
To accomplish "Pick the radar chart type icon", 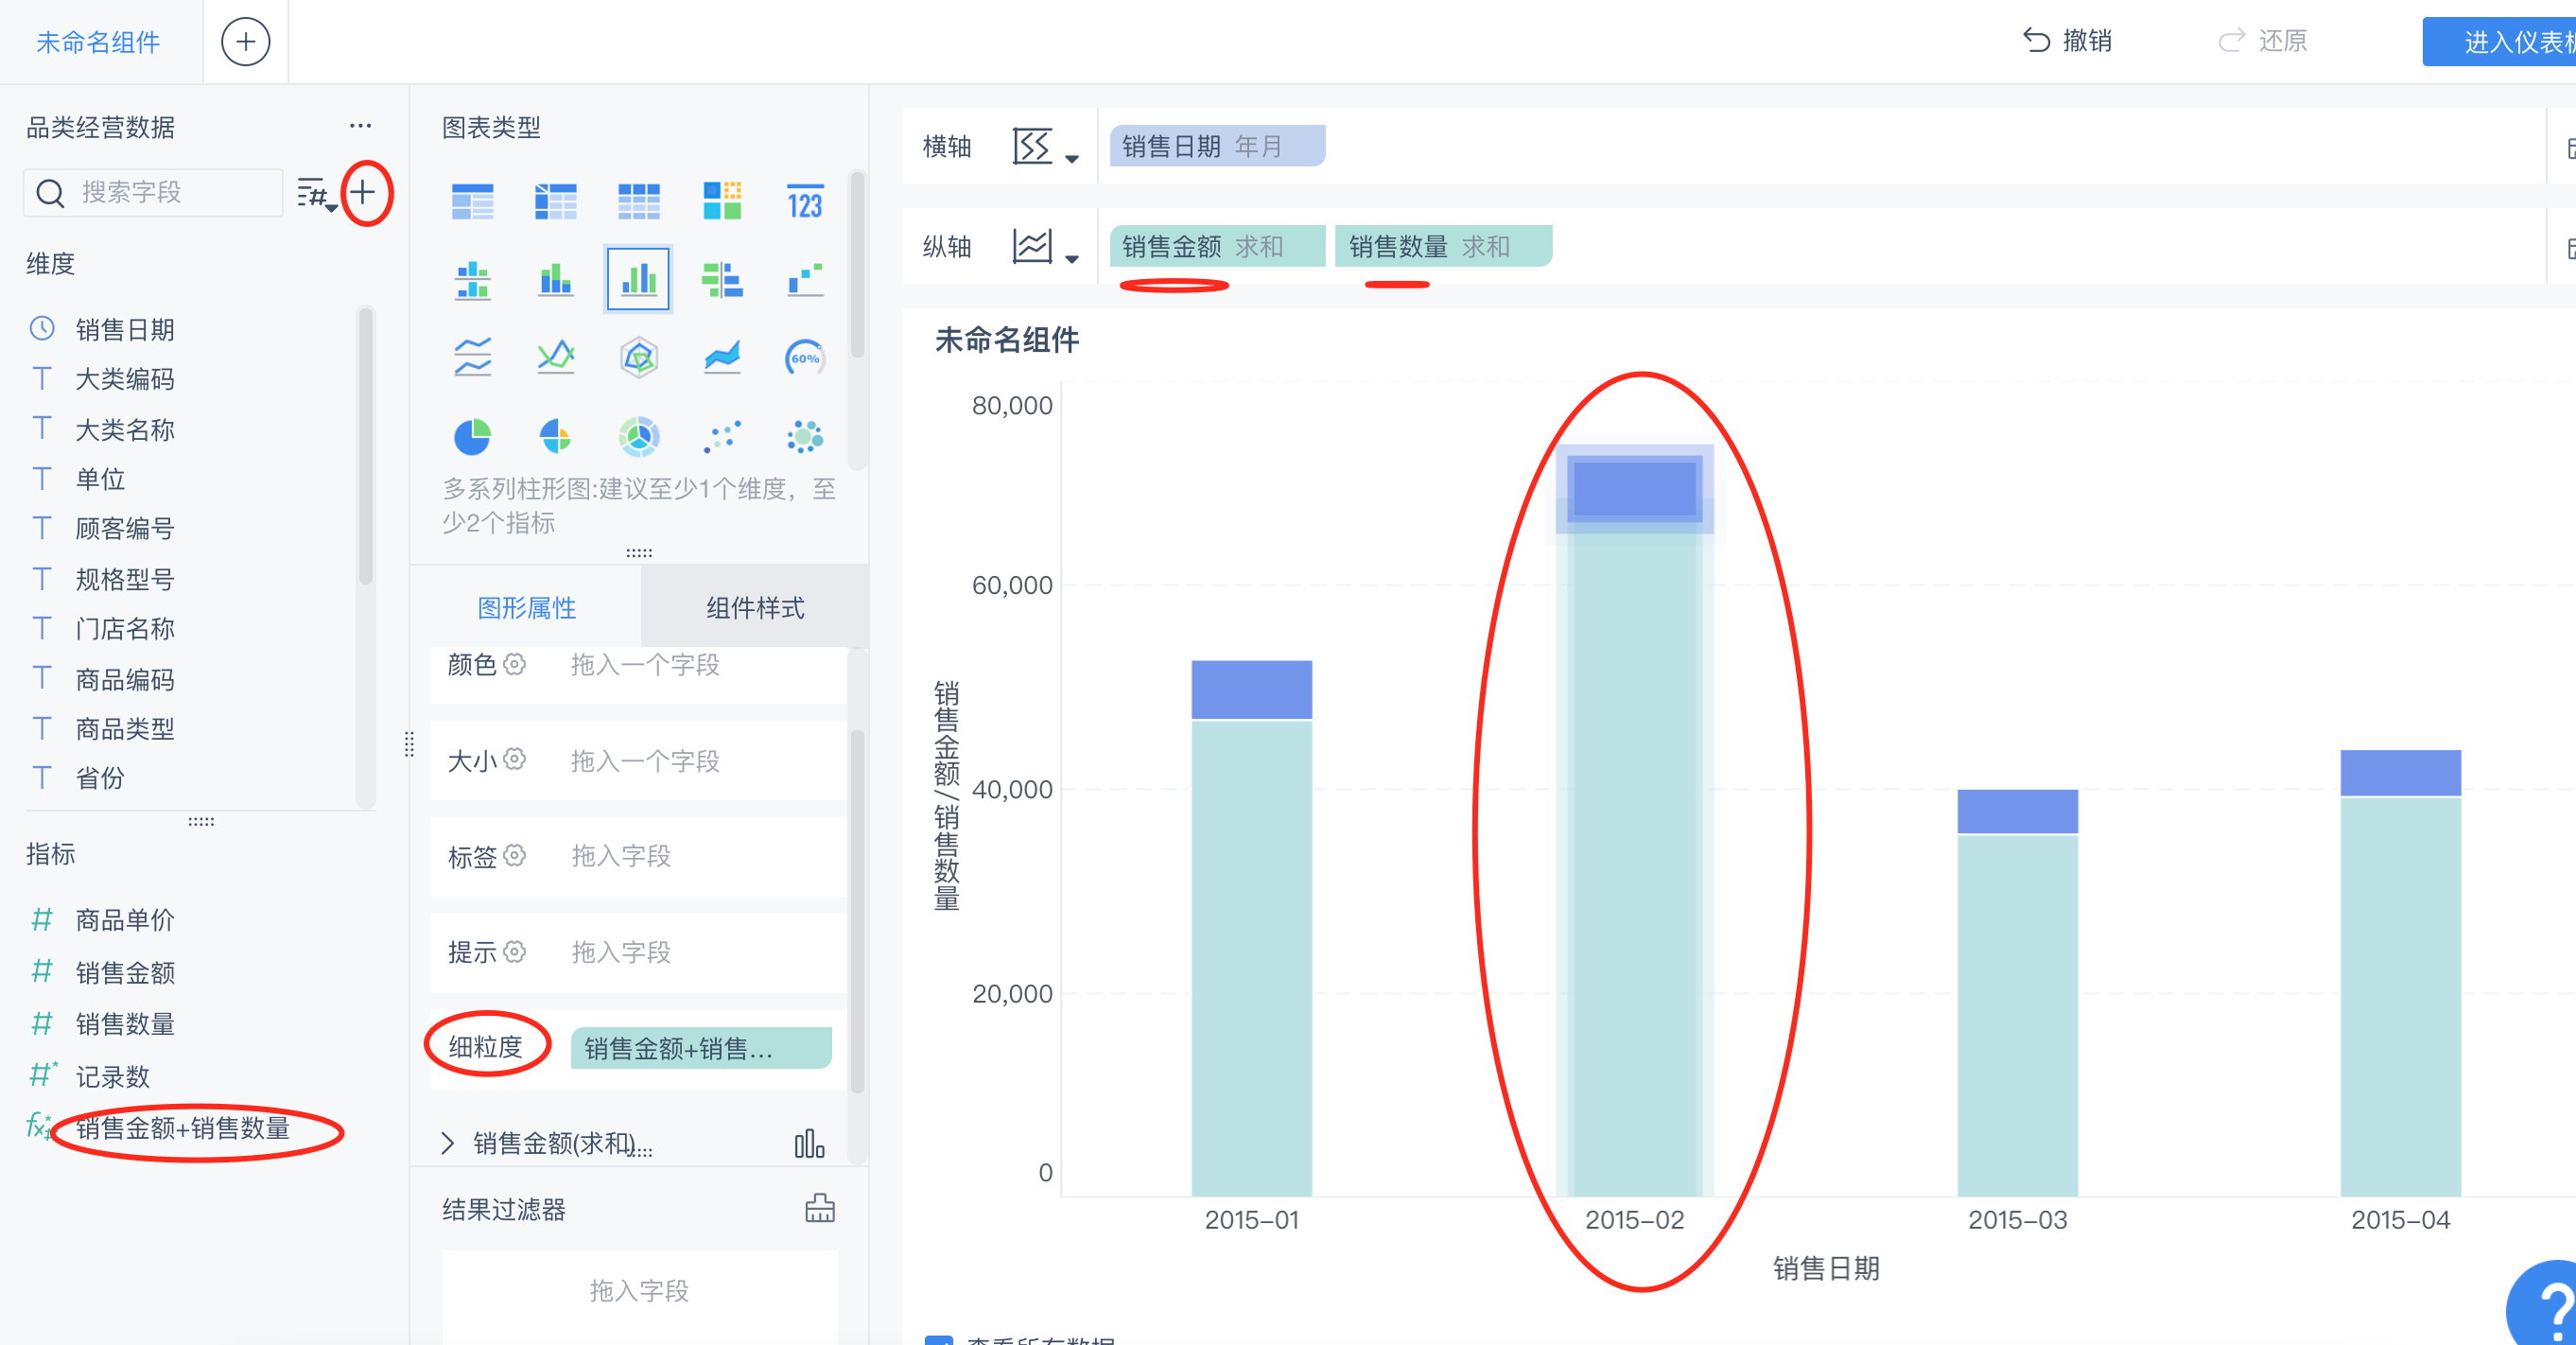I will tap(638, 357).
